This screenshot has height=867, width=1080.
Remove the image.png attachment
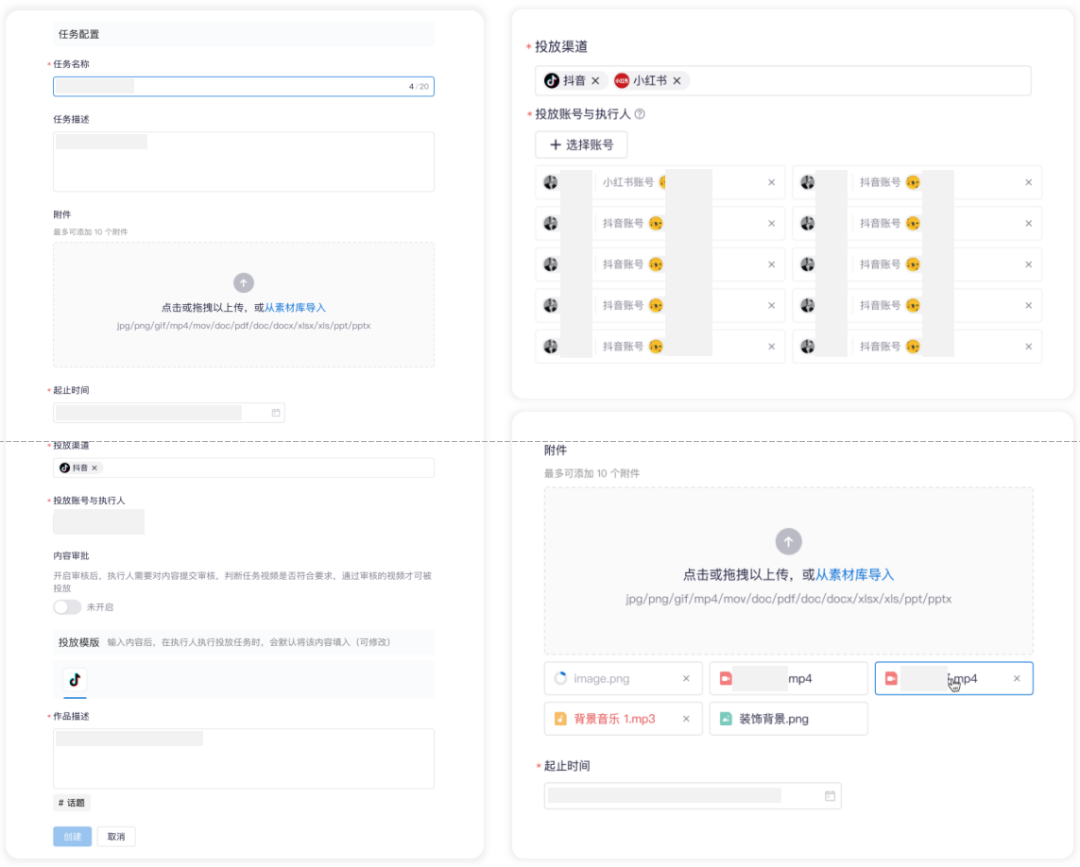click(x=686, y=678)
